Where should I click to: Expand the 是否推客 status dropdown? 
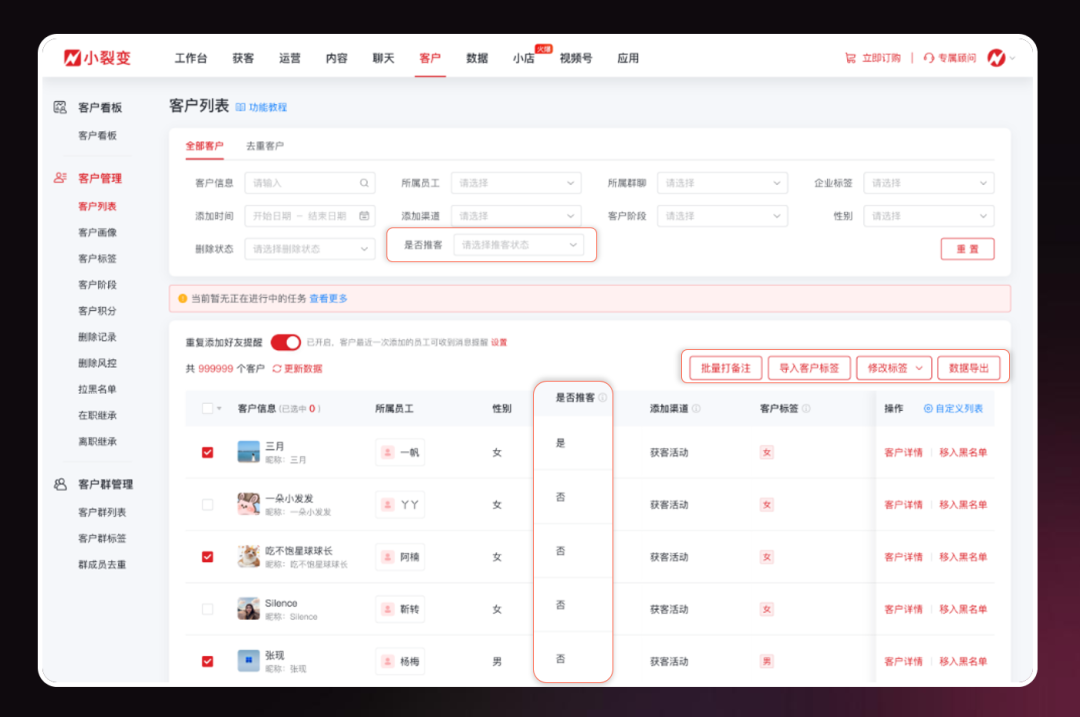tap(518, 245)
